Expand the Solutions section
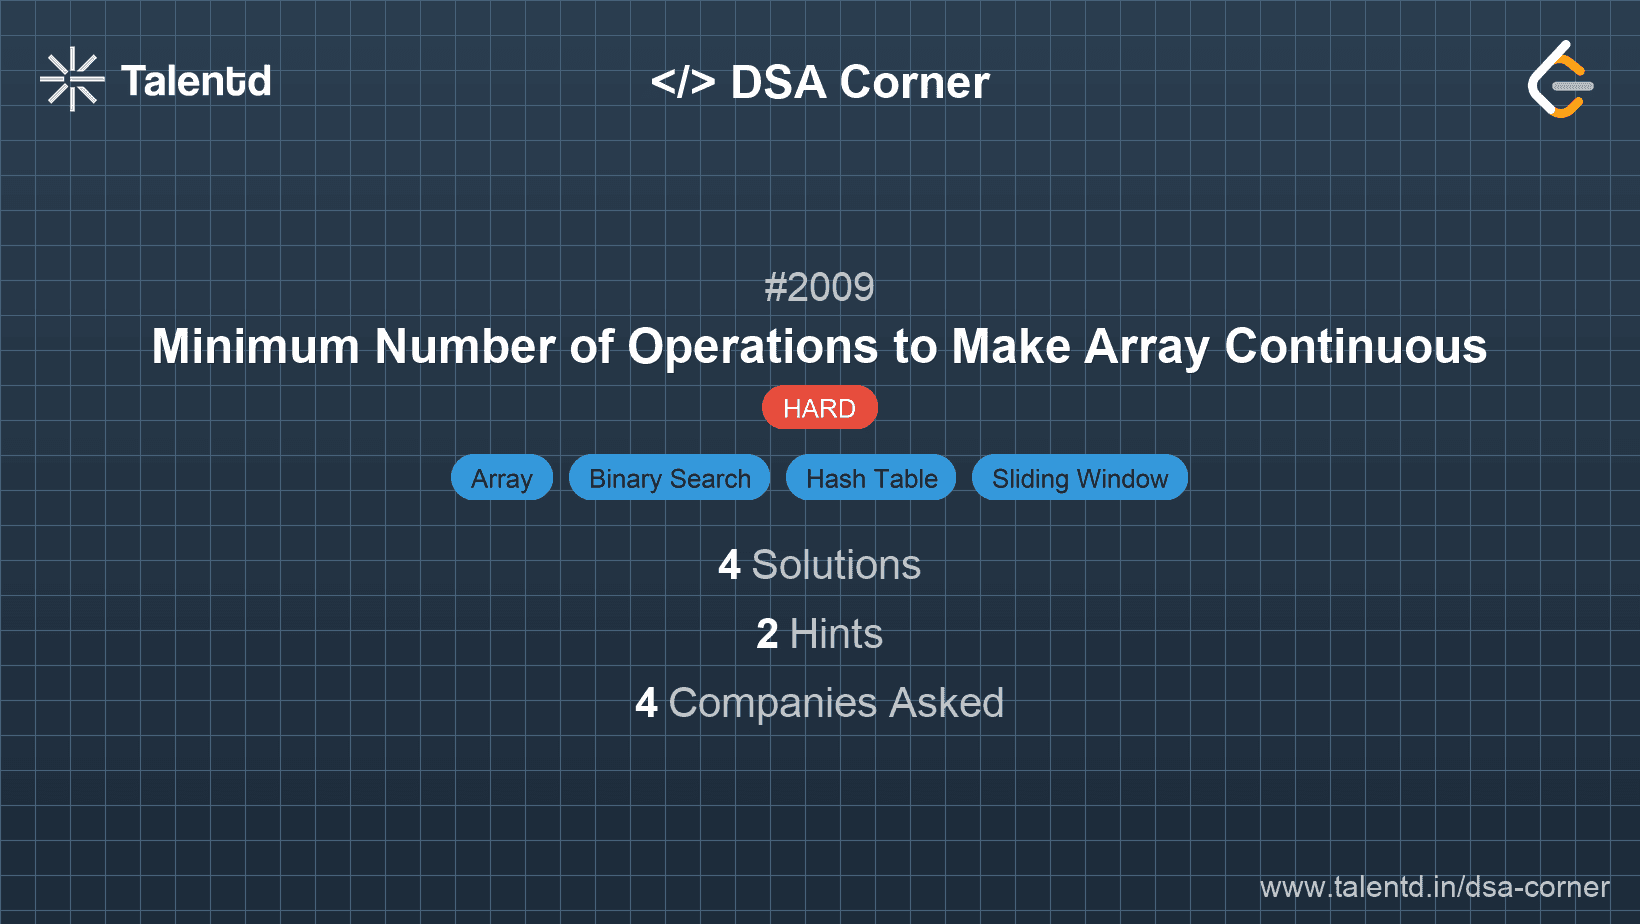This screenshot has height=924, width=1640. (x=819, y=565)
